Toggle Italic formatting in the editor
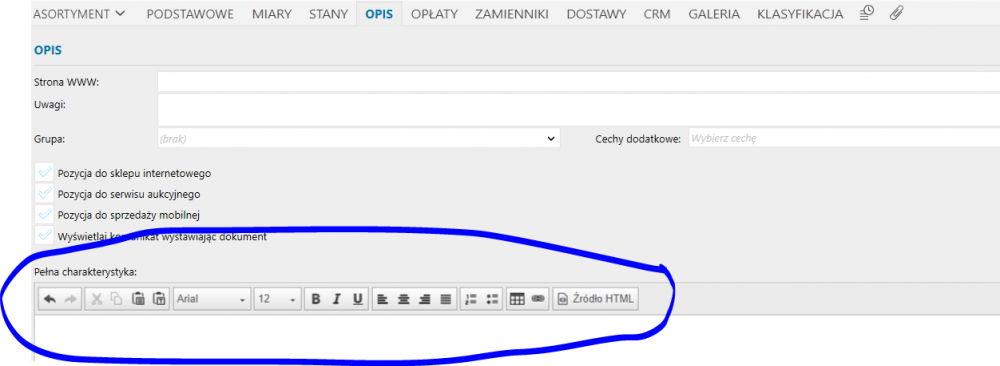1000x366 pixels. pyautogui.click(x=337, y=298)
